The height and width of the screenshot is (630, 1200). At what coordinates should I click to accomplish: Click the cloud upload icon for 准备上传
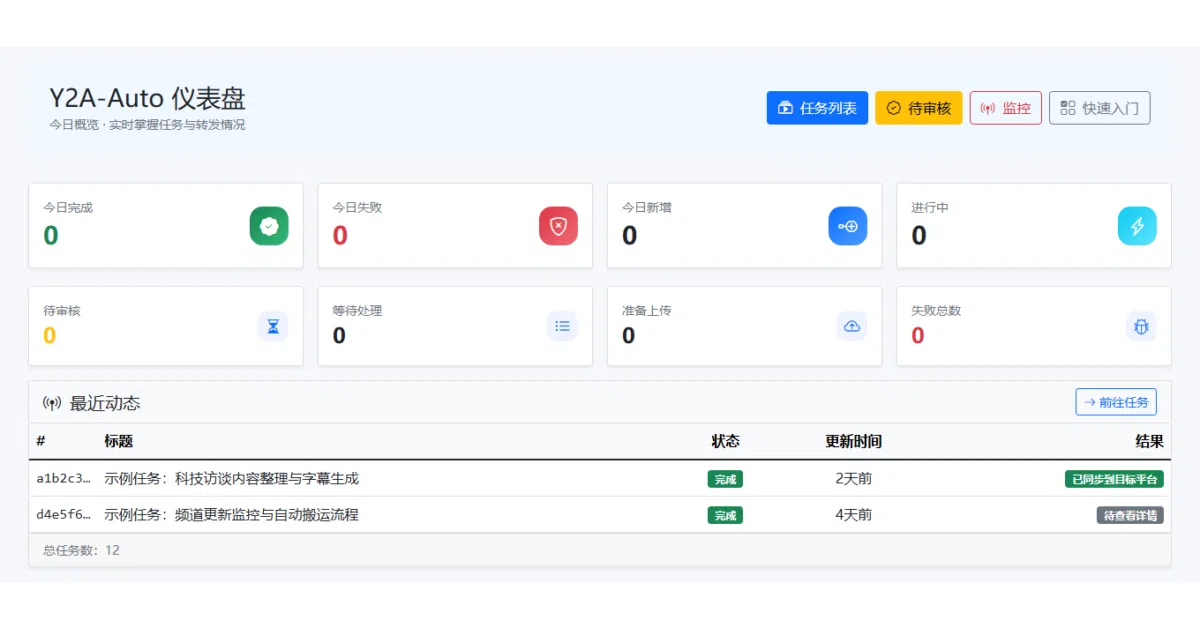852,326
